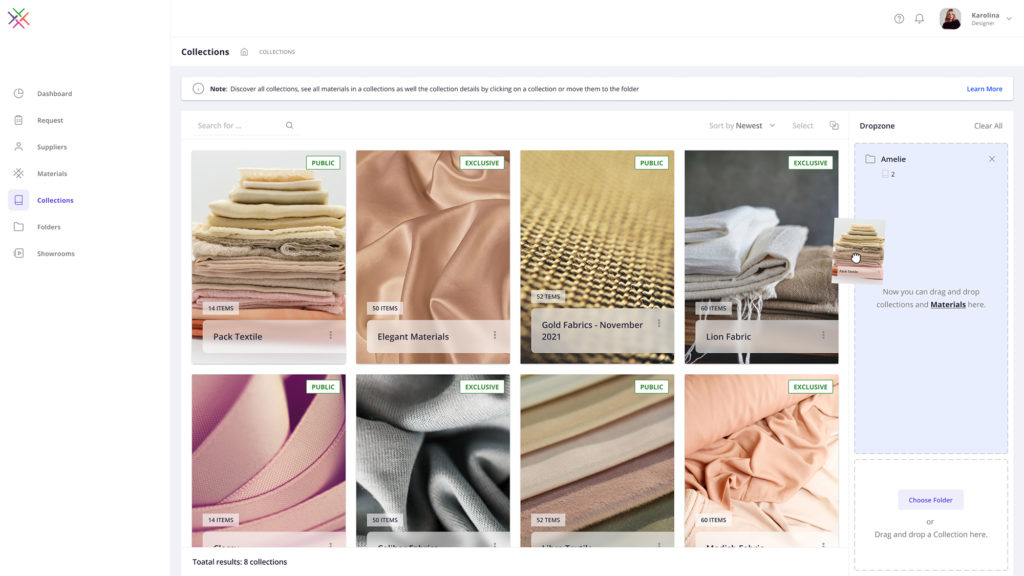The width and height of the screenshot is (1024, 576).
Task: Open Gold Fabrics options menu
Action: coord(659,323)
